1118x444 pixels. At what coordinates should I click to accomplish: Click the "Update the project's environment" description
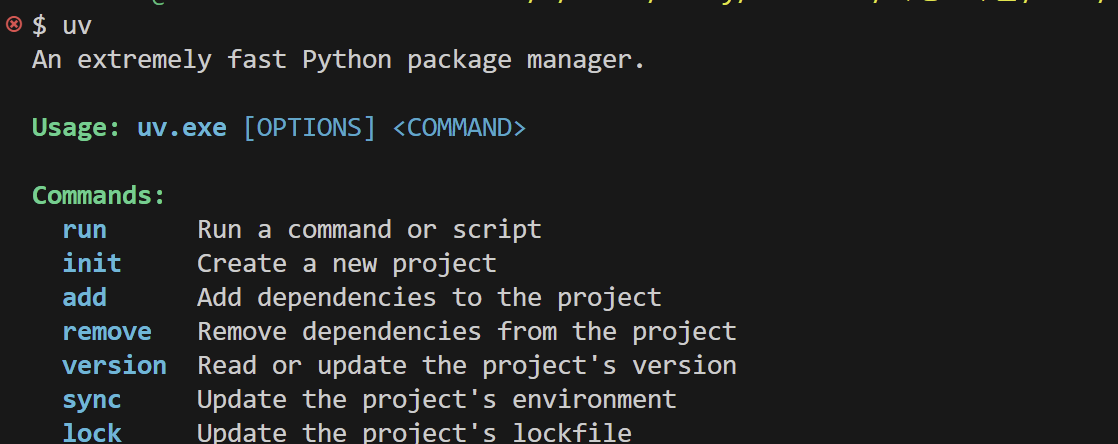click(436, 399)
